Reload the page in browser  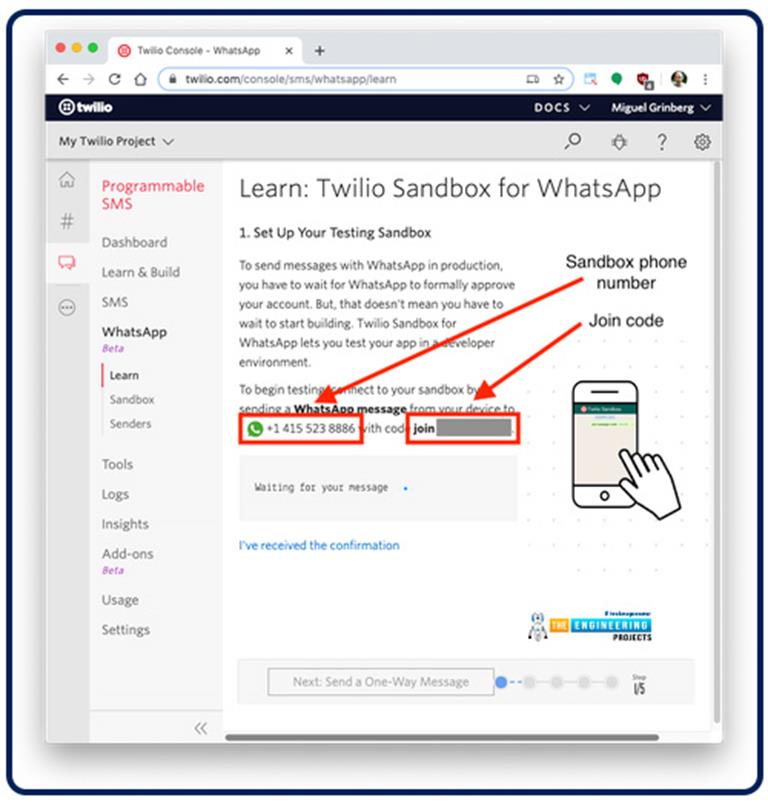tap(115, 79)
